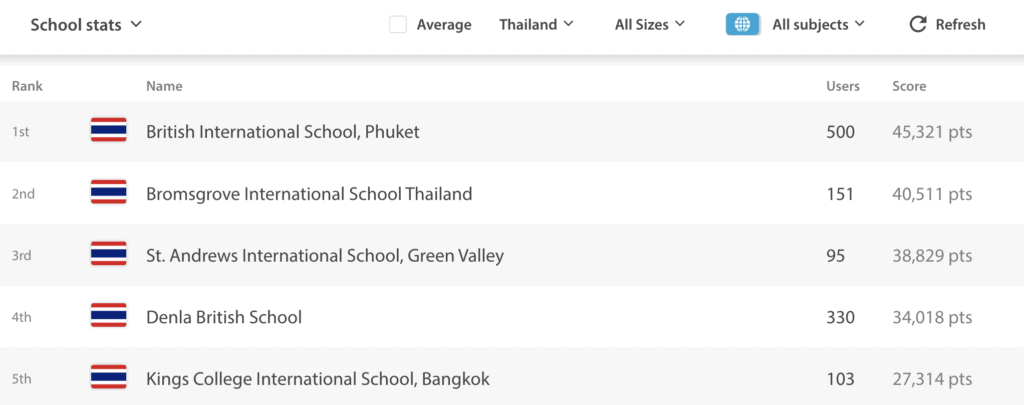The image size is (1024, 405).
Task: Click flag icon beside Bromsgrove International School
Action: point(108,193)
